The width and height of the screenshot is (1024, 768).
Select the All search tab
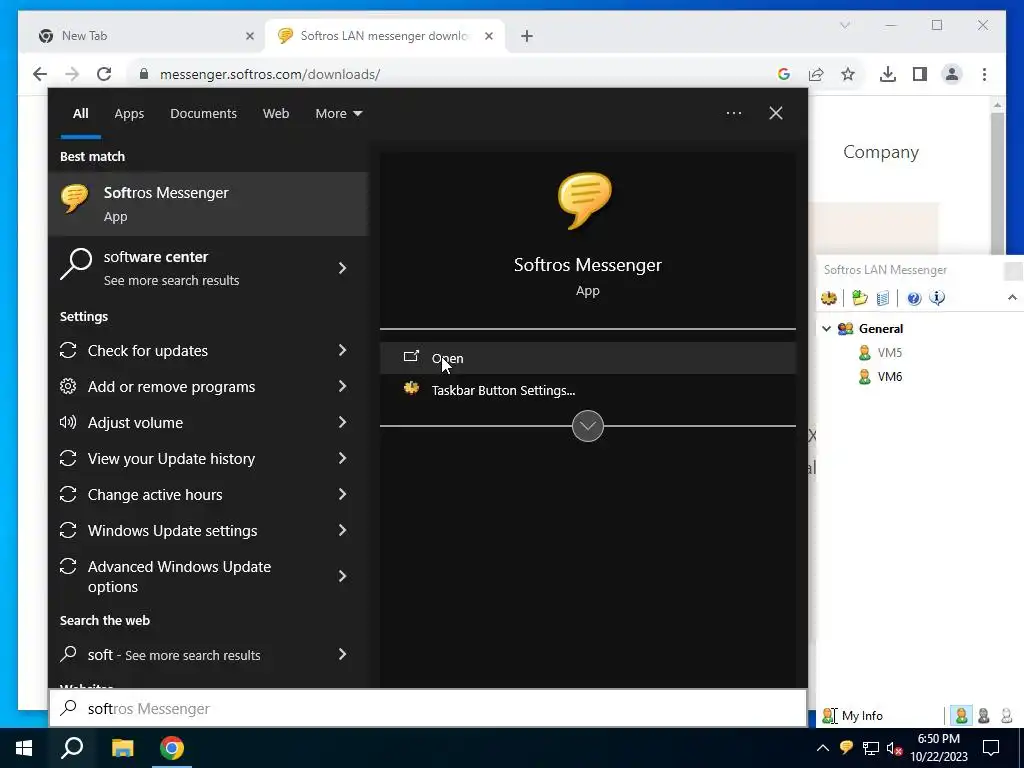[80, 114]
